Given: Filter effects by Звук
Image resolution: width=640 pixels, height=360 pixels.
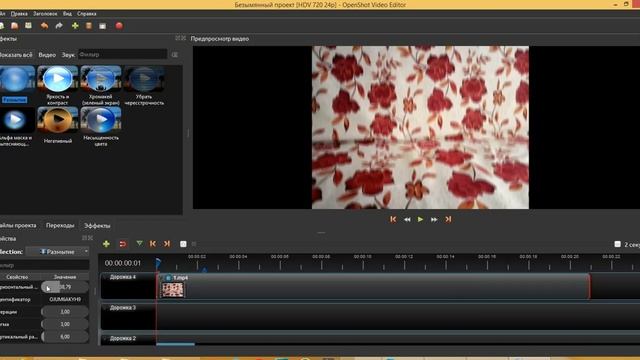Looking at the screenshot, I should coord(68,55).
